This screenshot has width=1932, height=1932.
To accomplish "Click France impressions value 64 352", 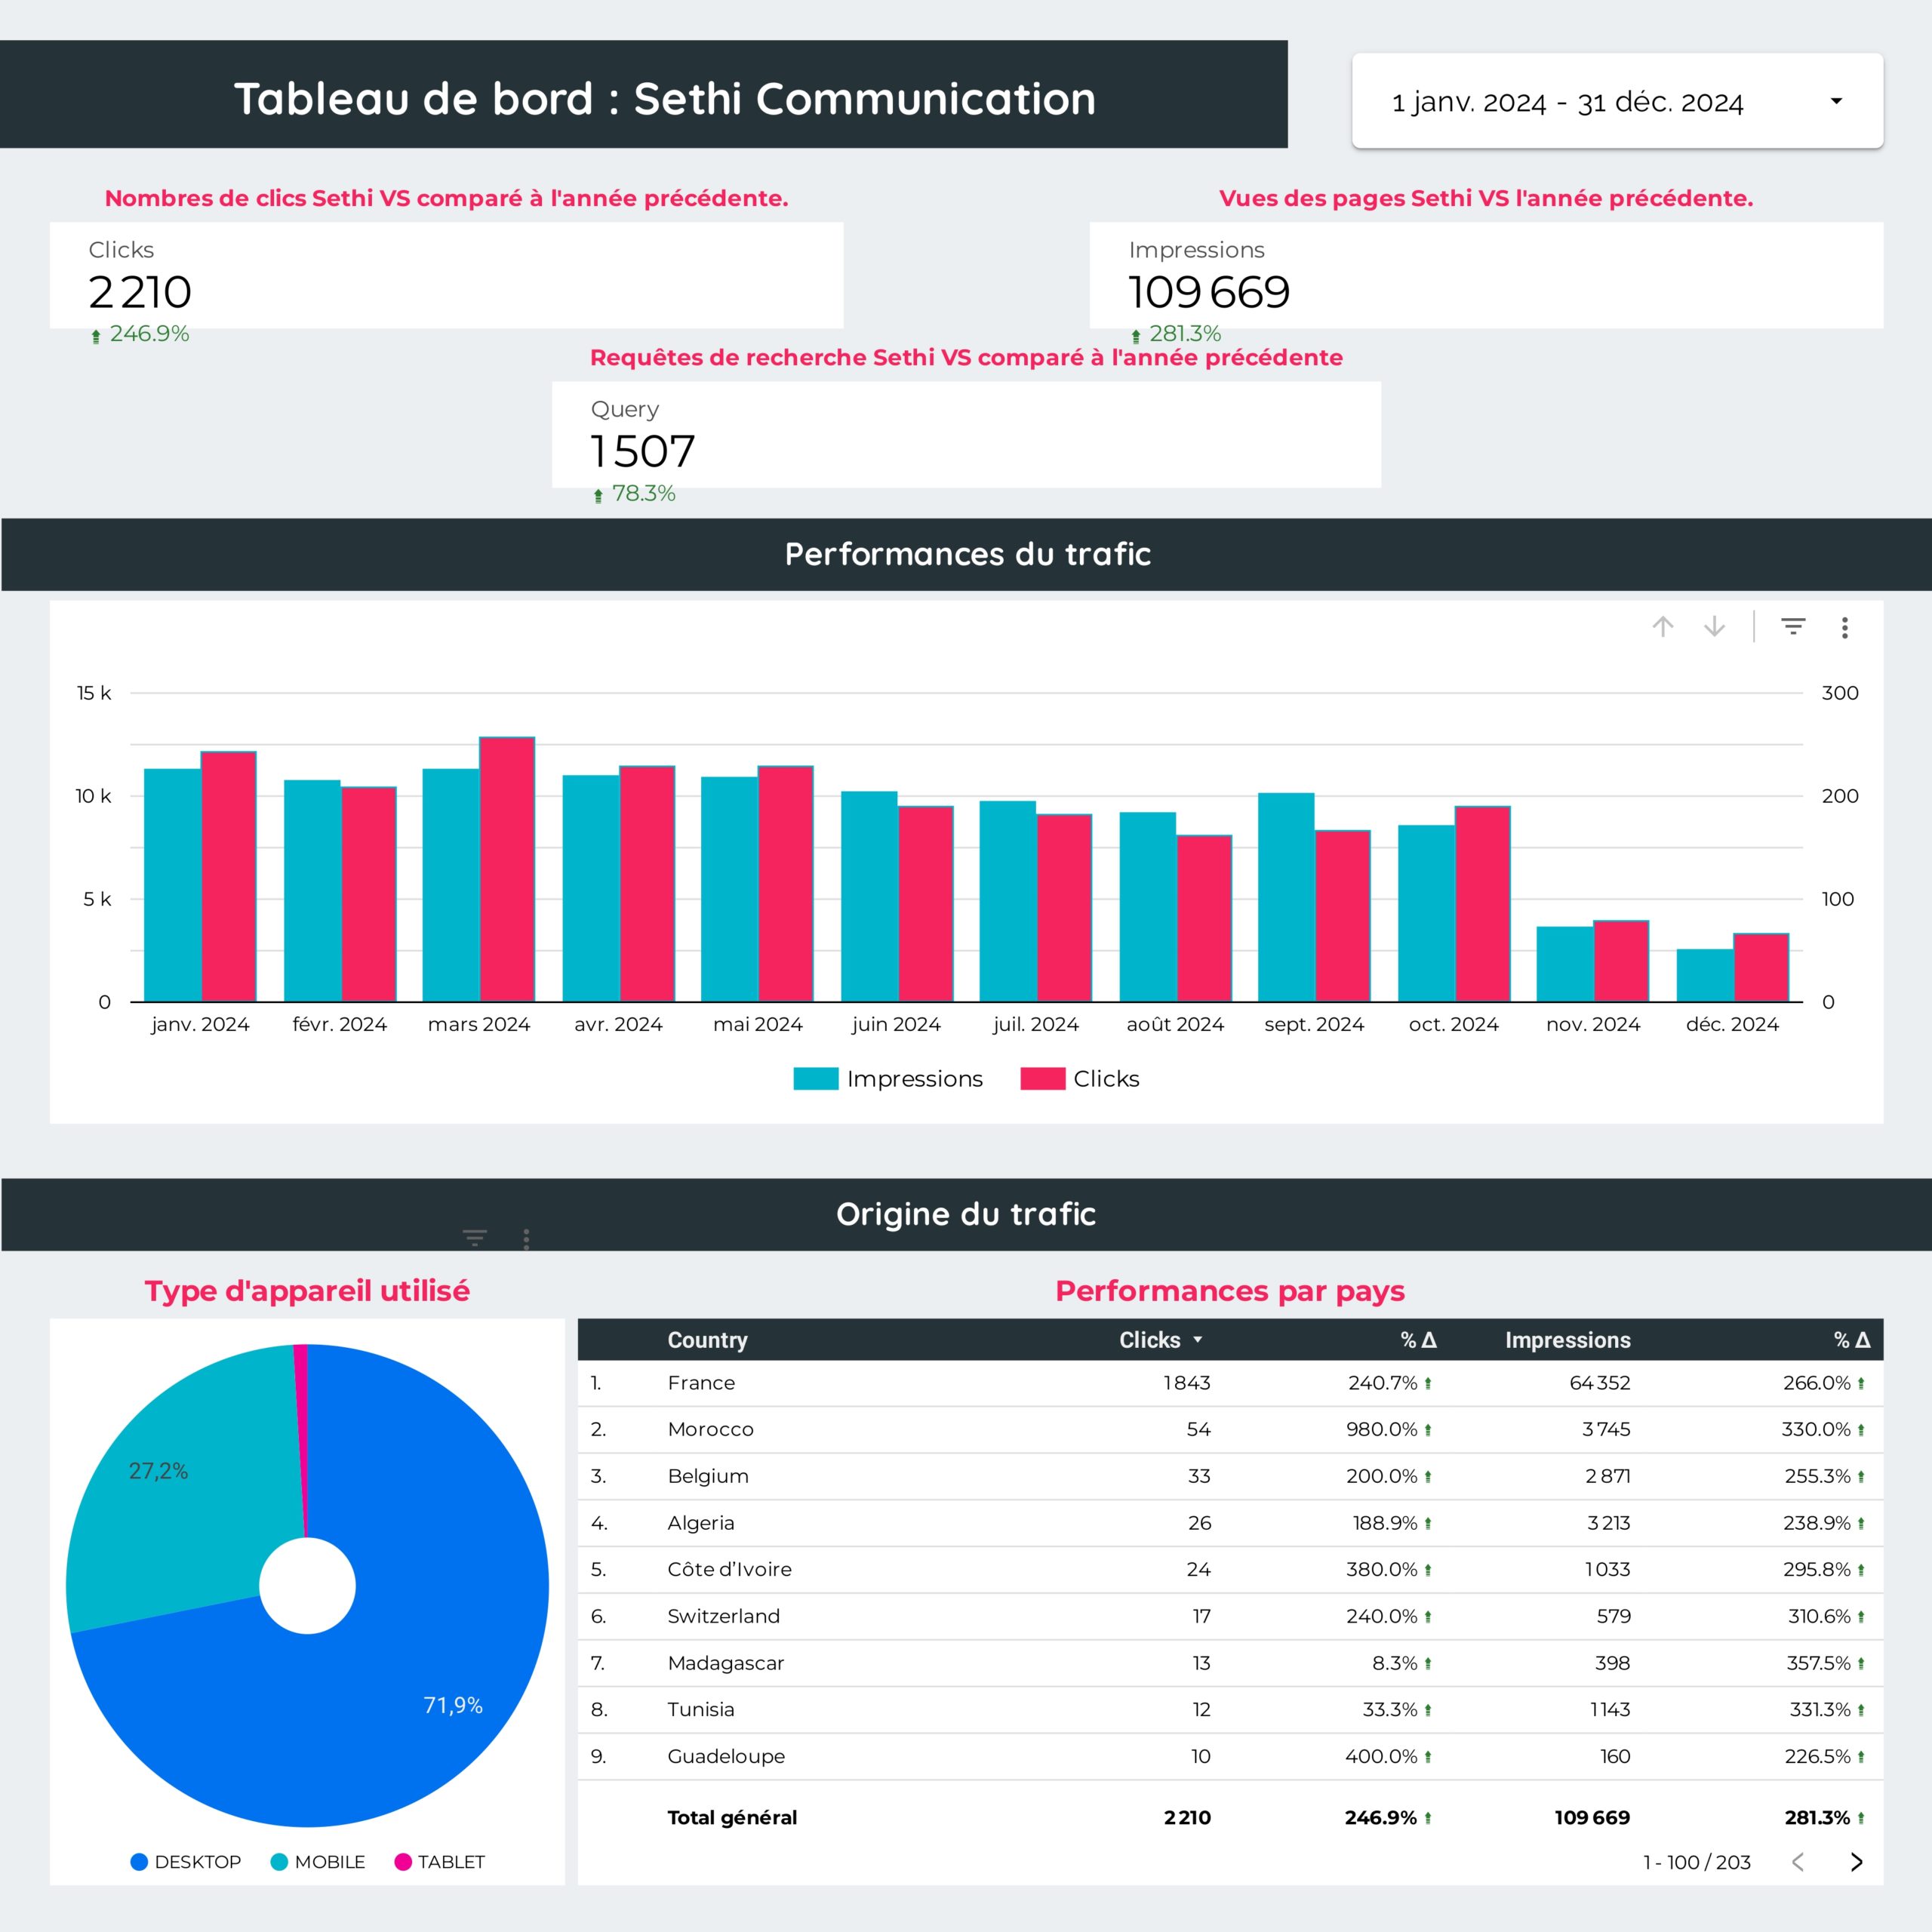I will 1600,1383.
